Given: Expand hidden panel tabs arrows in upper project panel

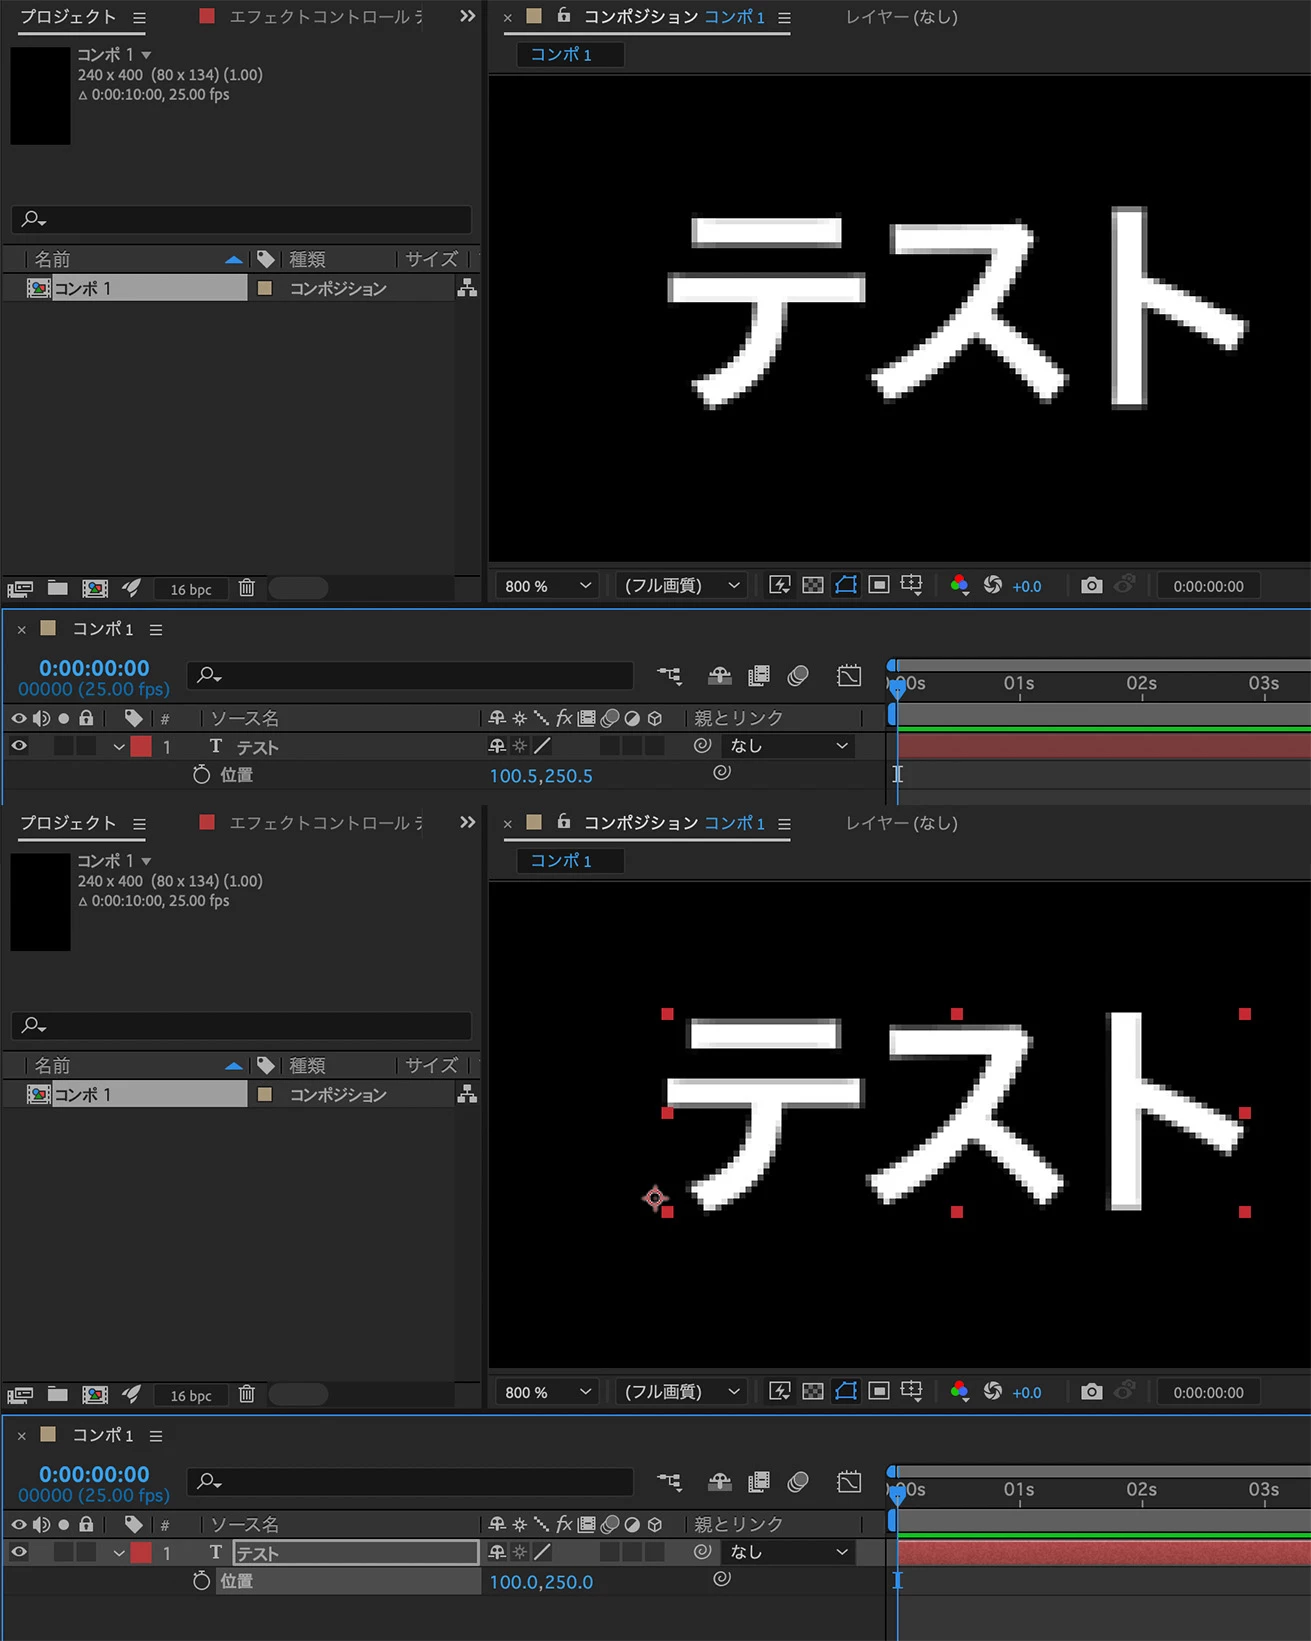Looking at the screenshot, I should [x=467, y=16].
